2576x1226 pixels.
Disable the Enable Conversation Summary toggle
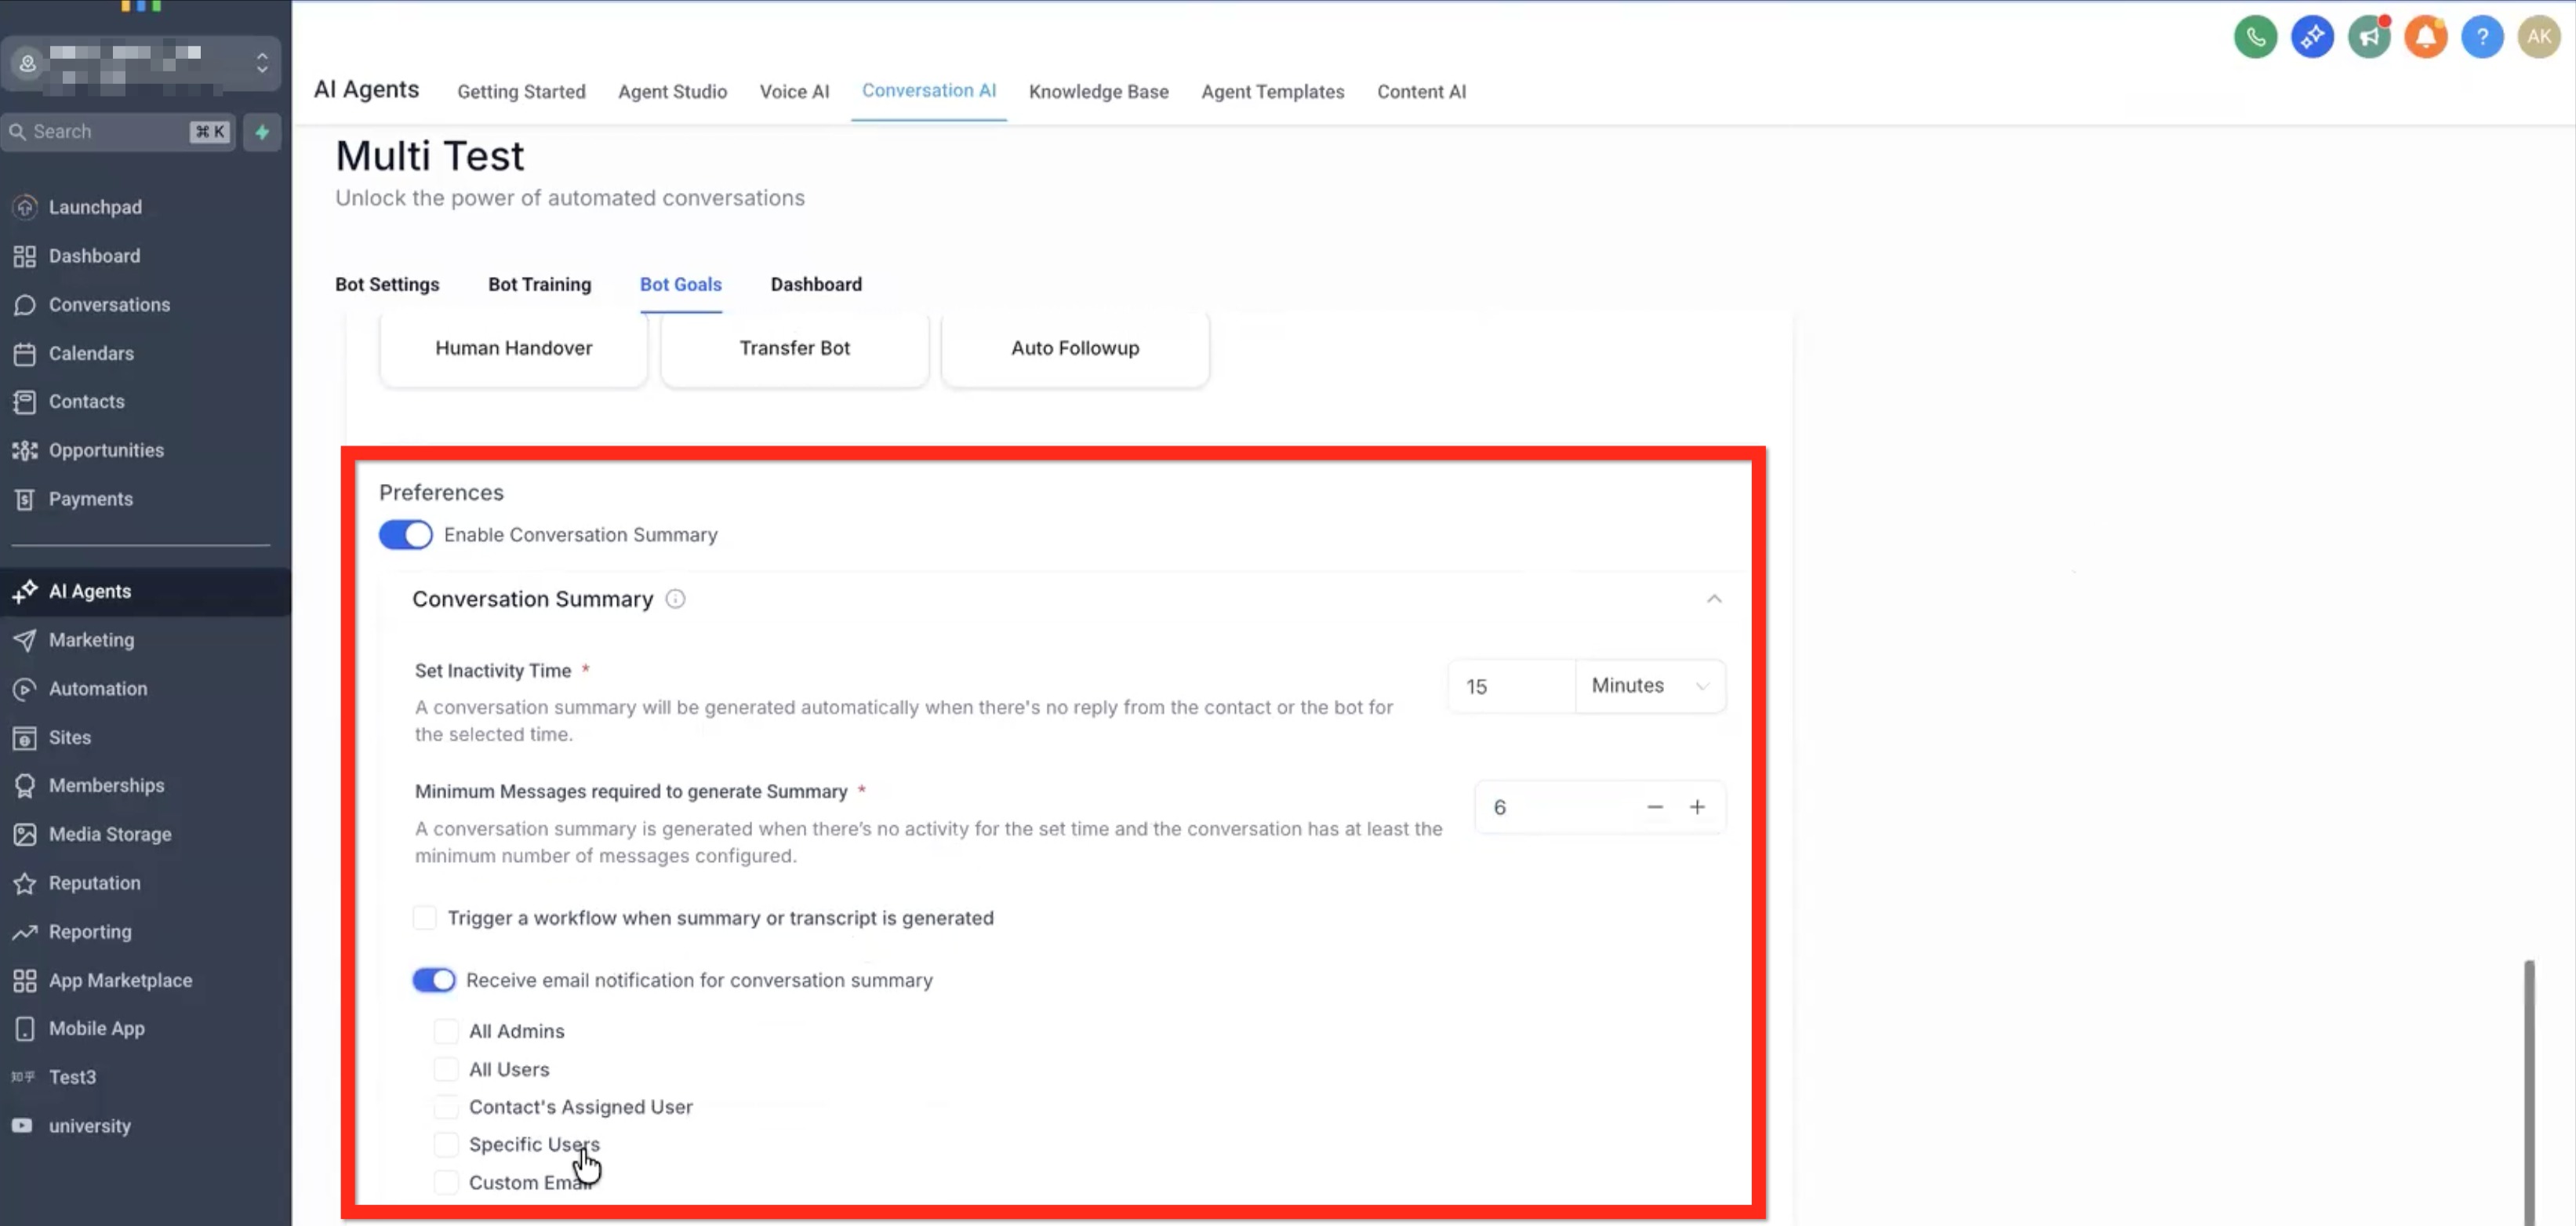coord(405,535)
